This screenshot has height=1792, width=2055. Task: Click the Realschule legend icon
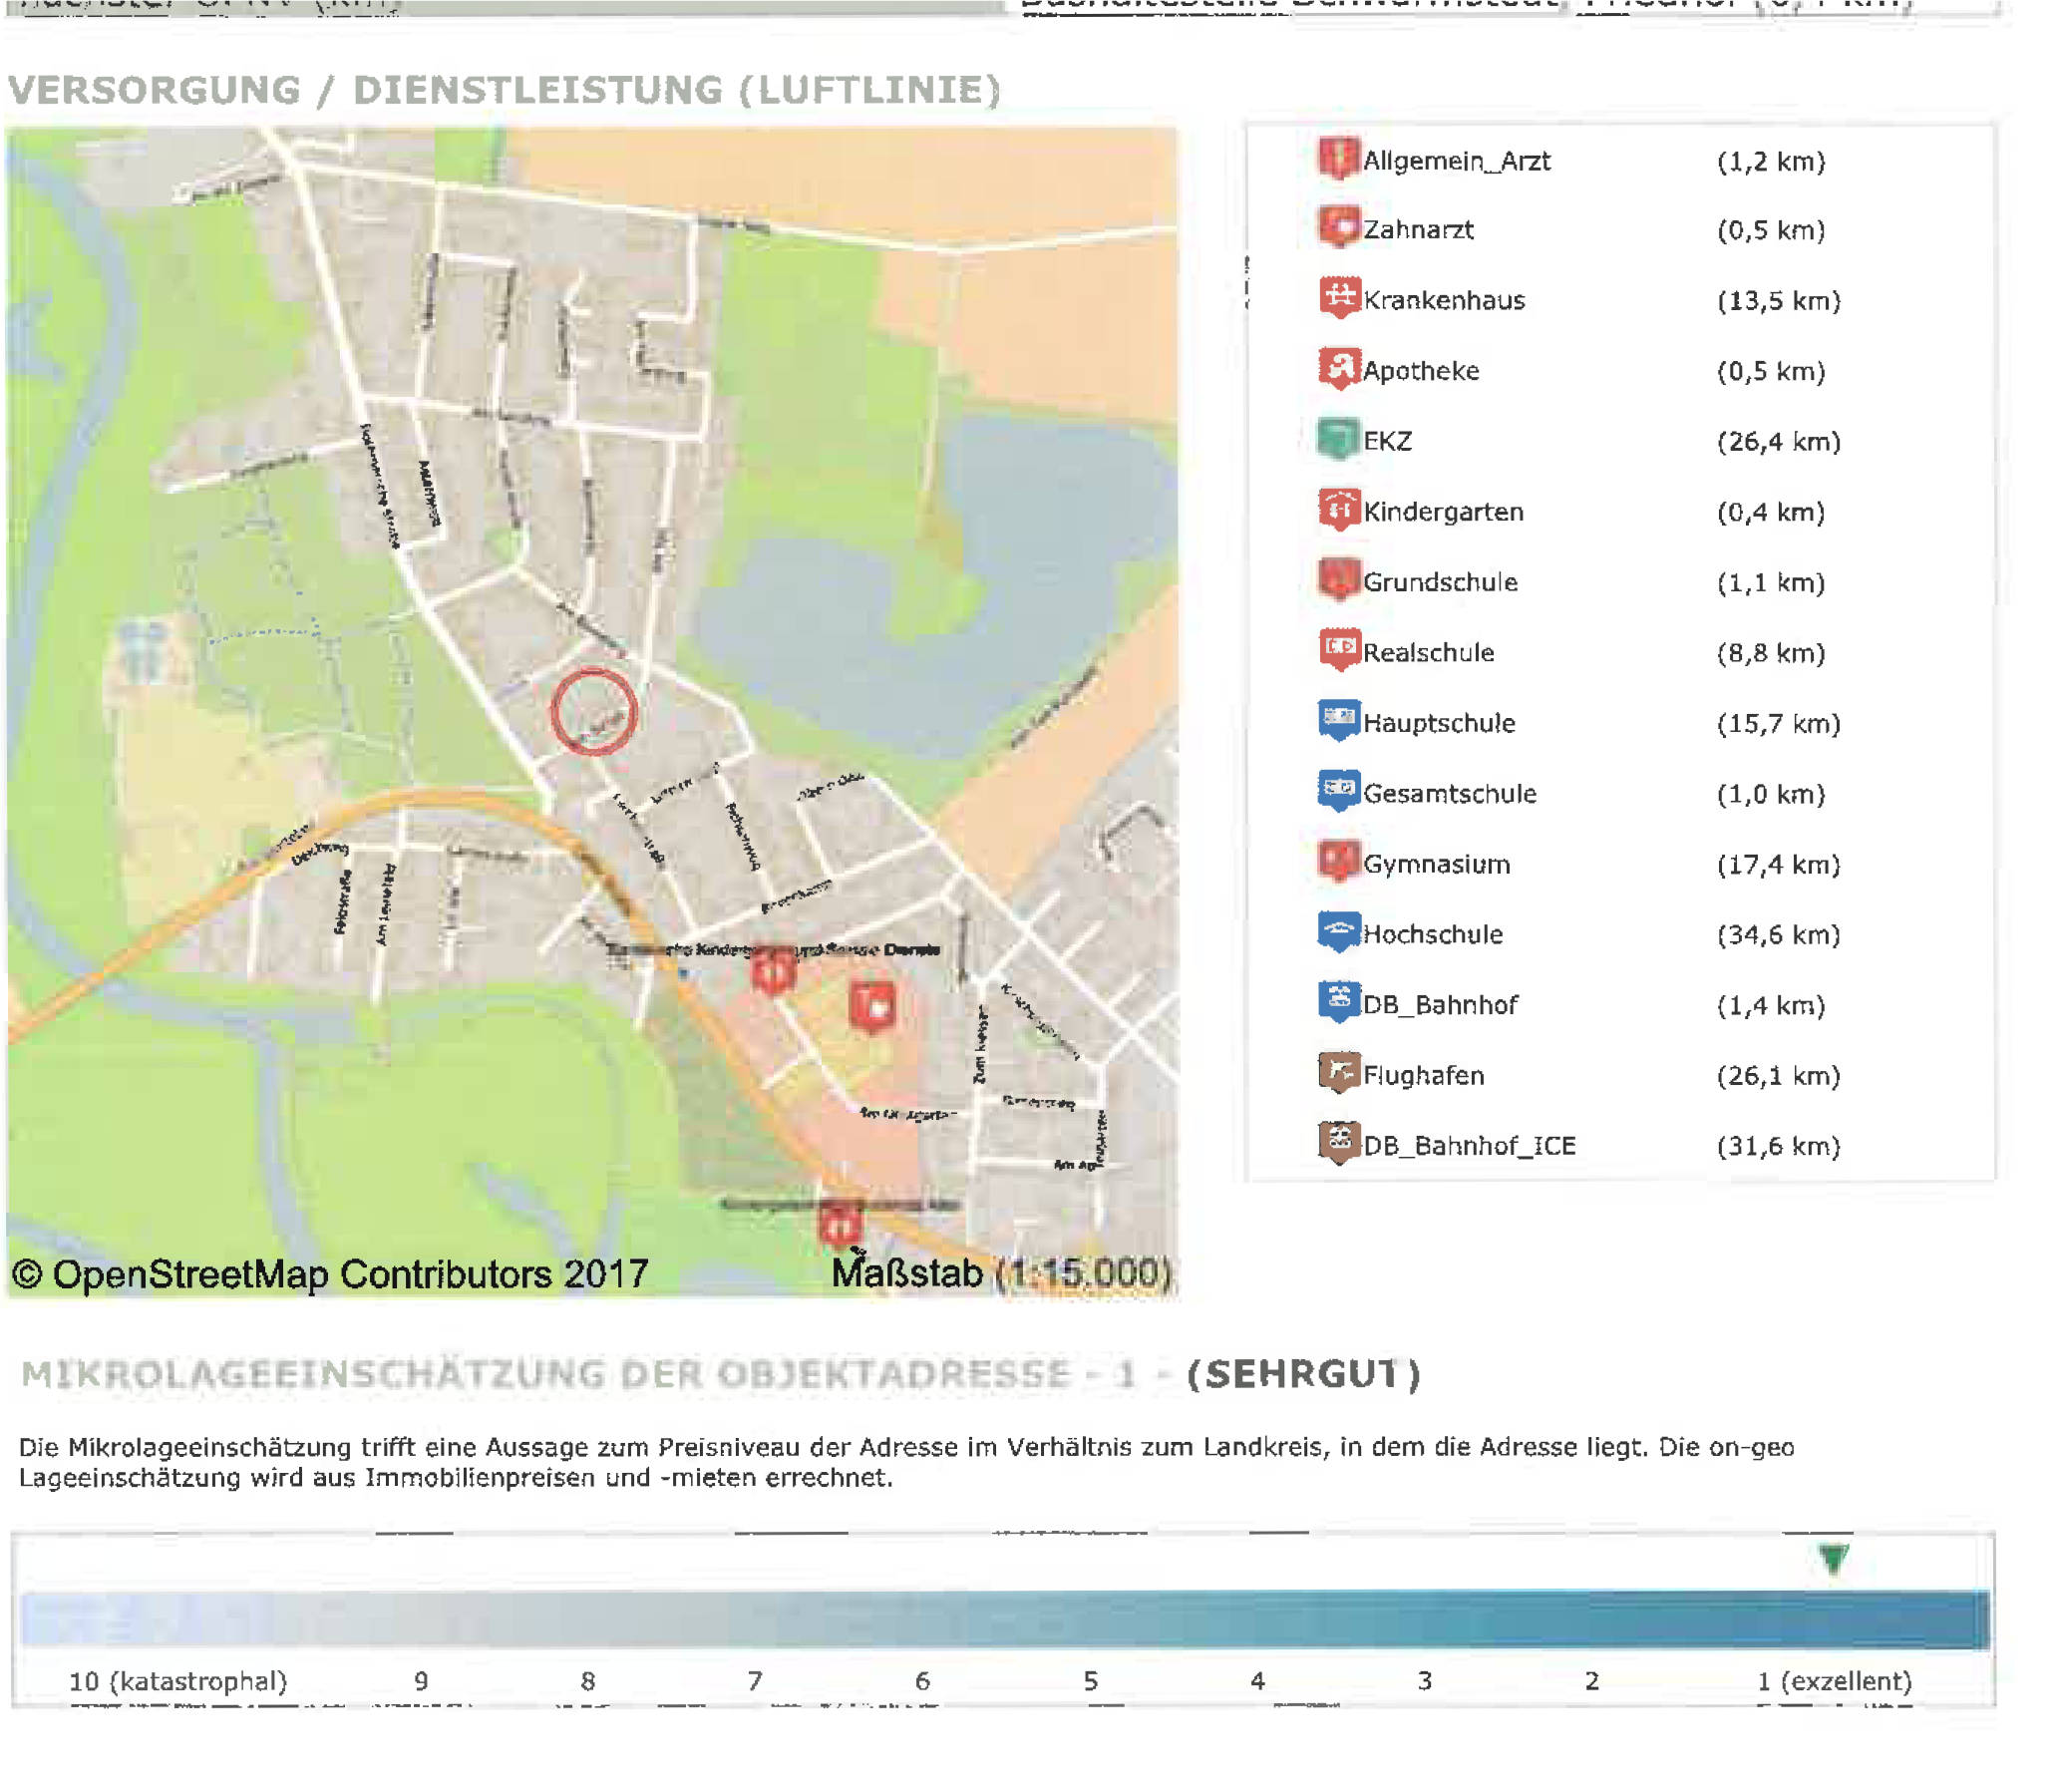pos(1338,650)
